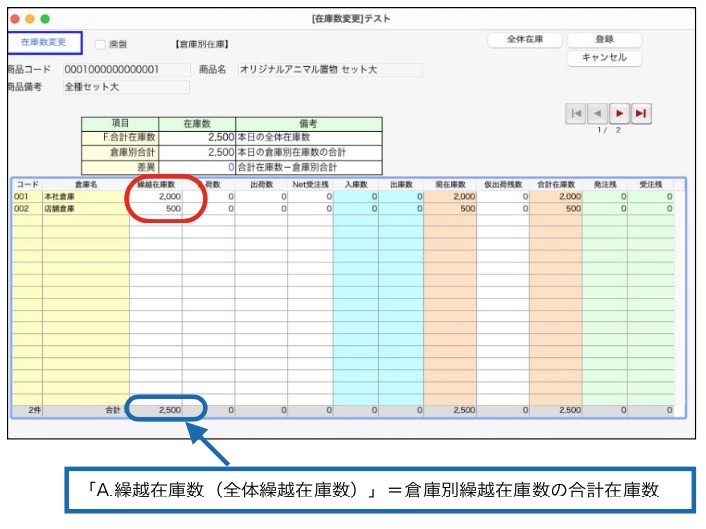The image size is (706, 529).
Task: Toggle the checkbox beside 在庫数変更
Action: tap(100, 45)
